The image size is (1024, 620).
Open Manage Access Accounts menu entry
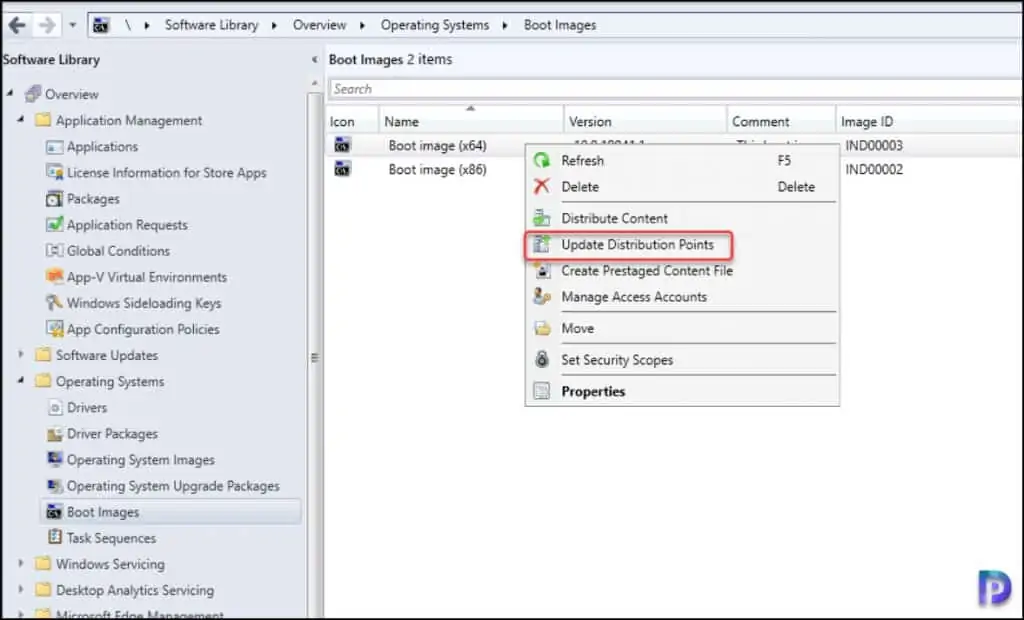coord(633,297)
